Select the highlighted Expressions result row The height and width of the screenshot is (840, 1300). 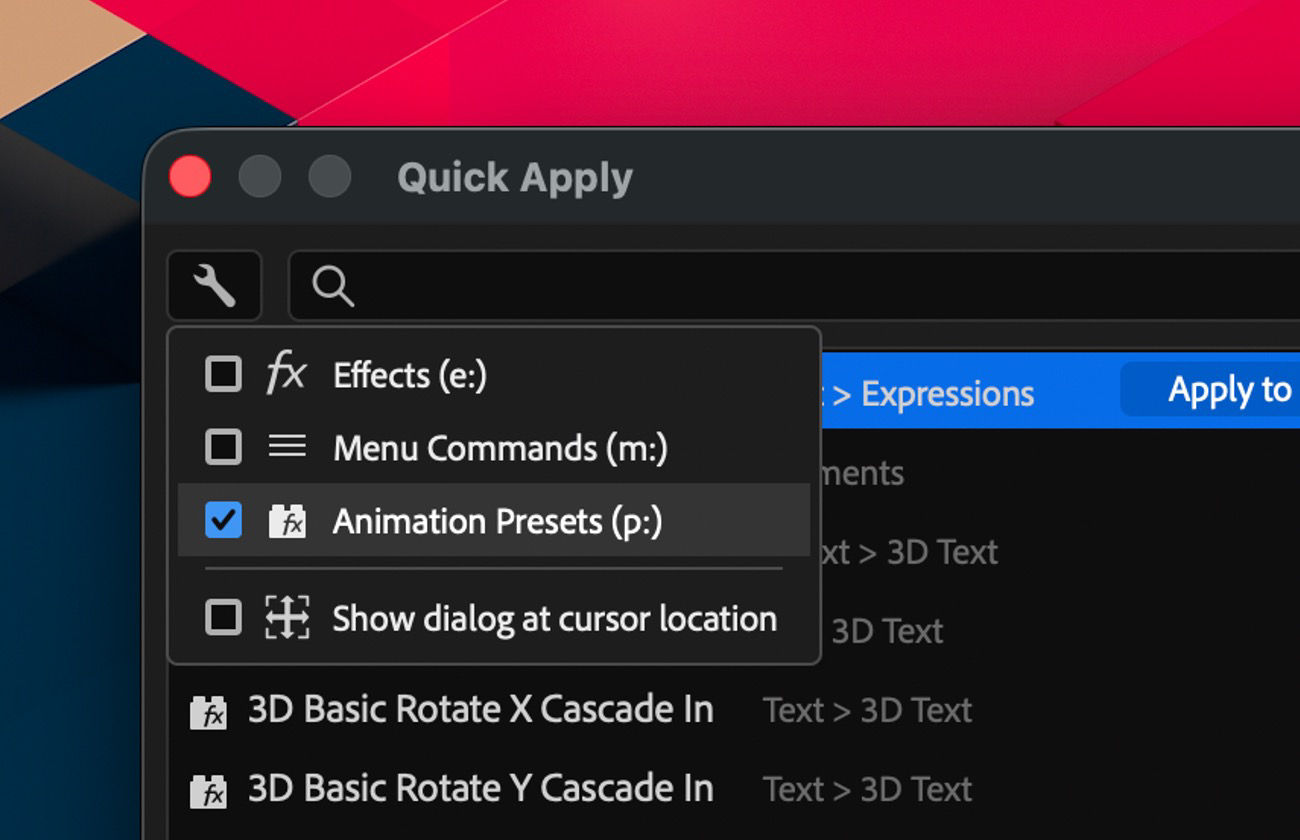[960, 392]
